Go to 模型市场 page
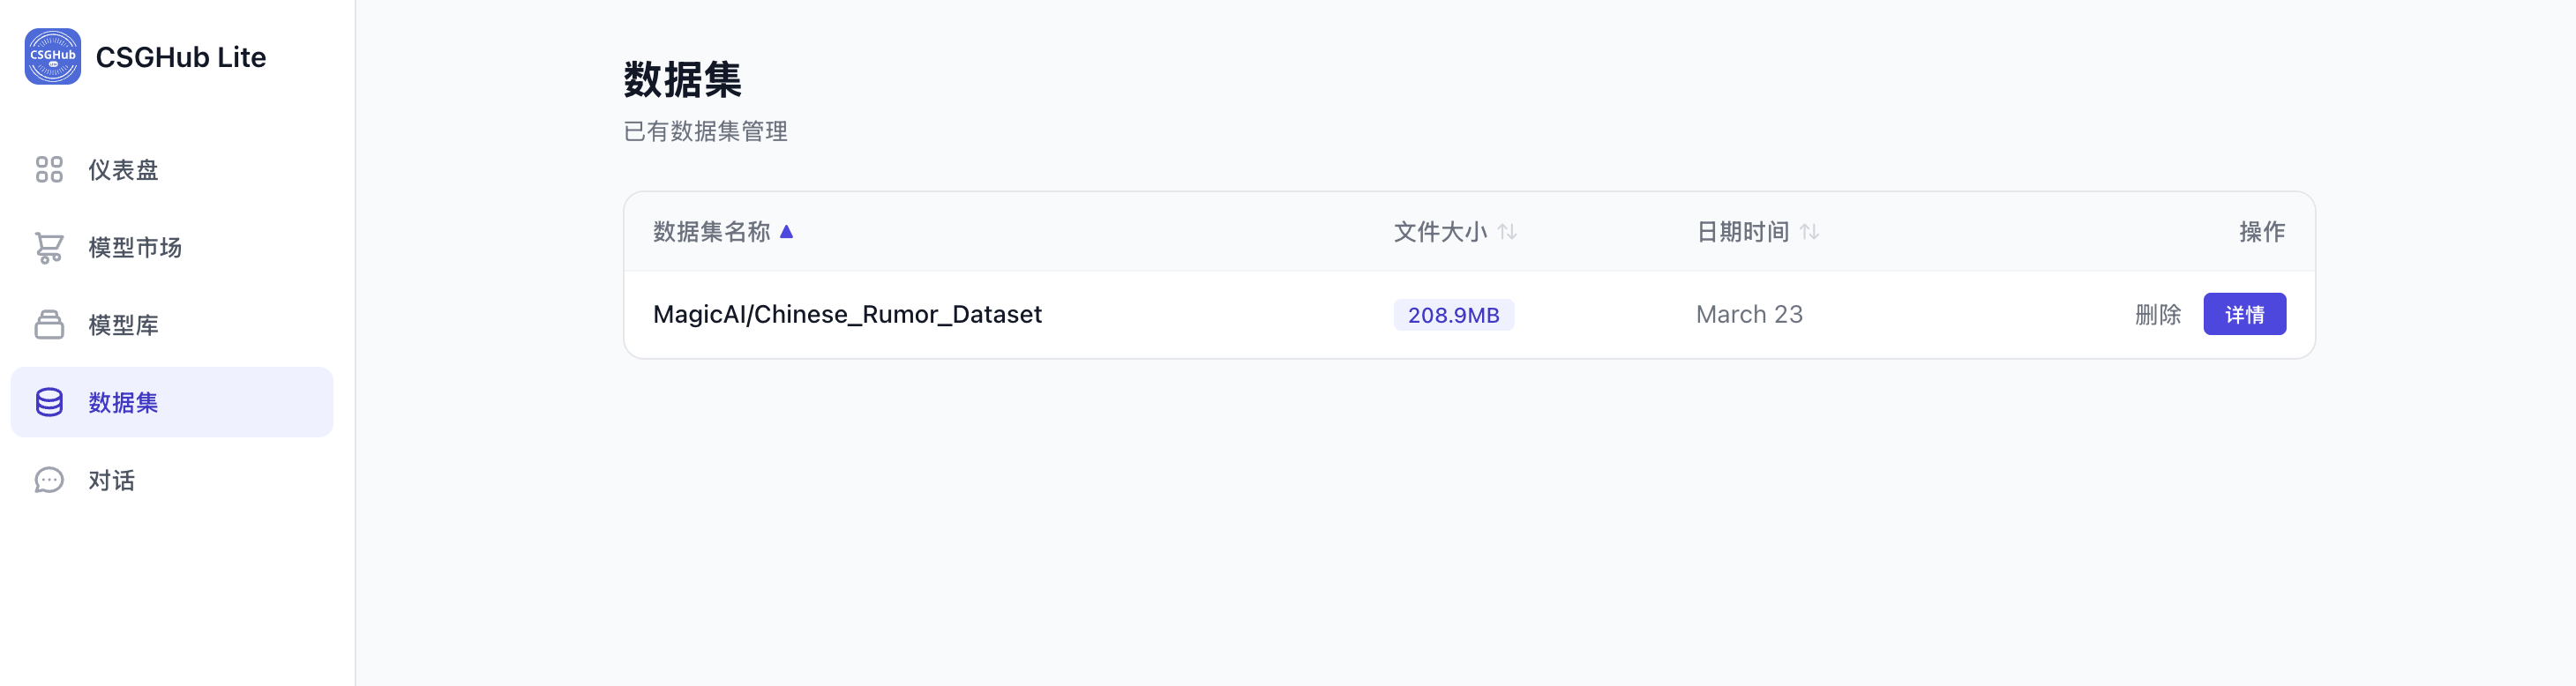The width and height of the screenshot is (2576, 686). click(135, 247)
